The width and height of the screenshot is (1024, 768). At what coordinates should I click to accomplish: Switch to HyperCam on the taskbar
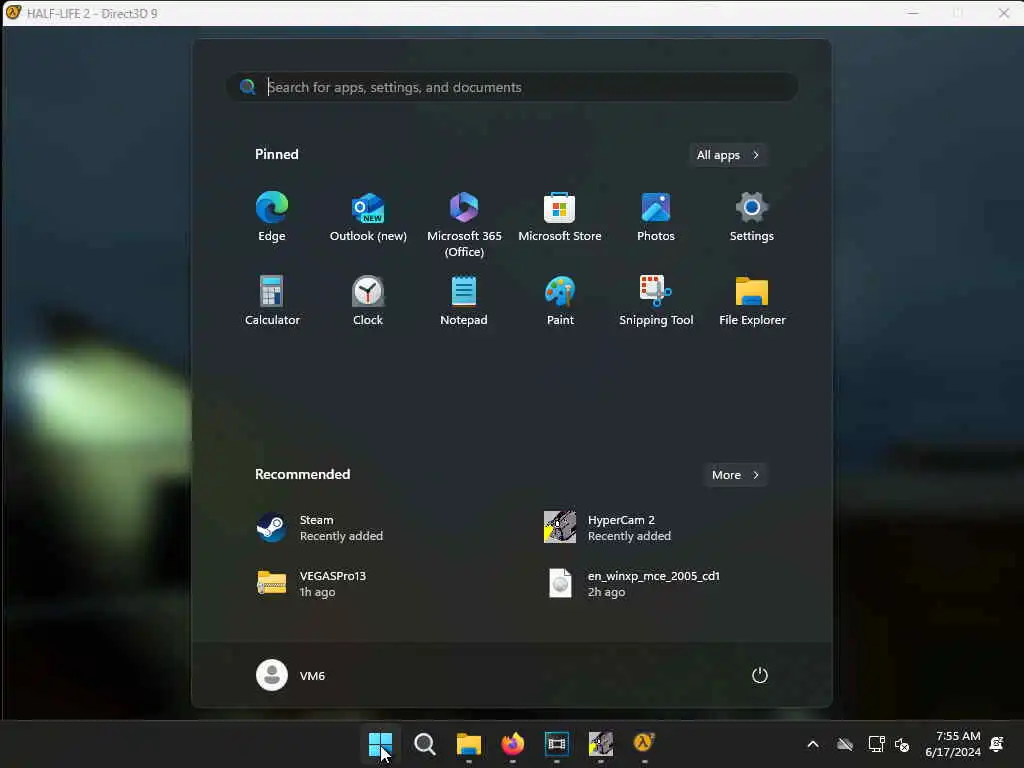[601, 743]
